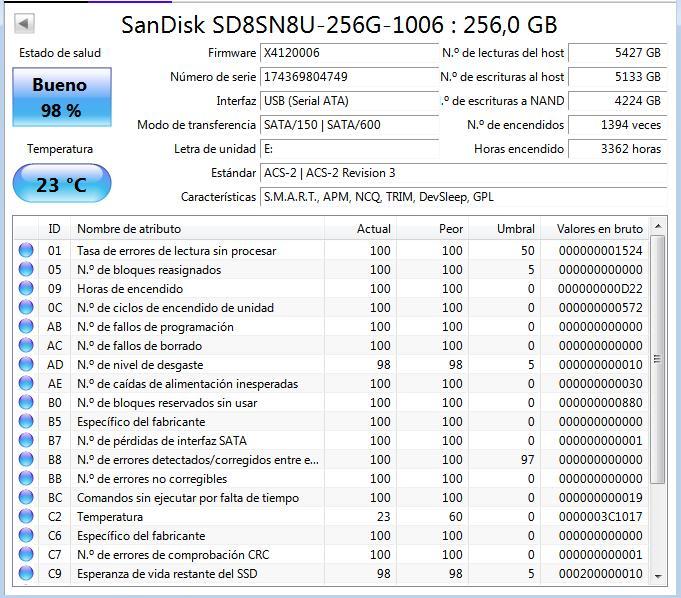Click status orb for attribute C9

tap(26, 574)
